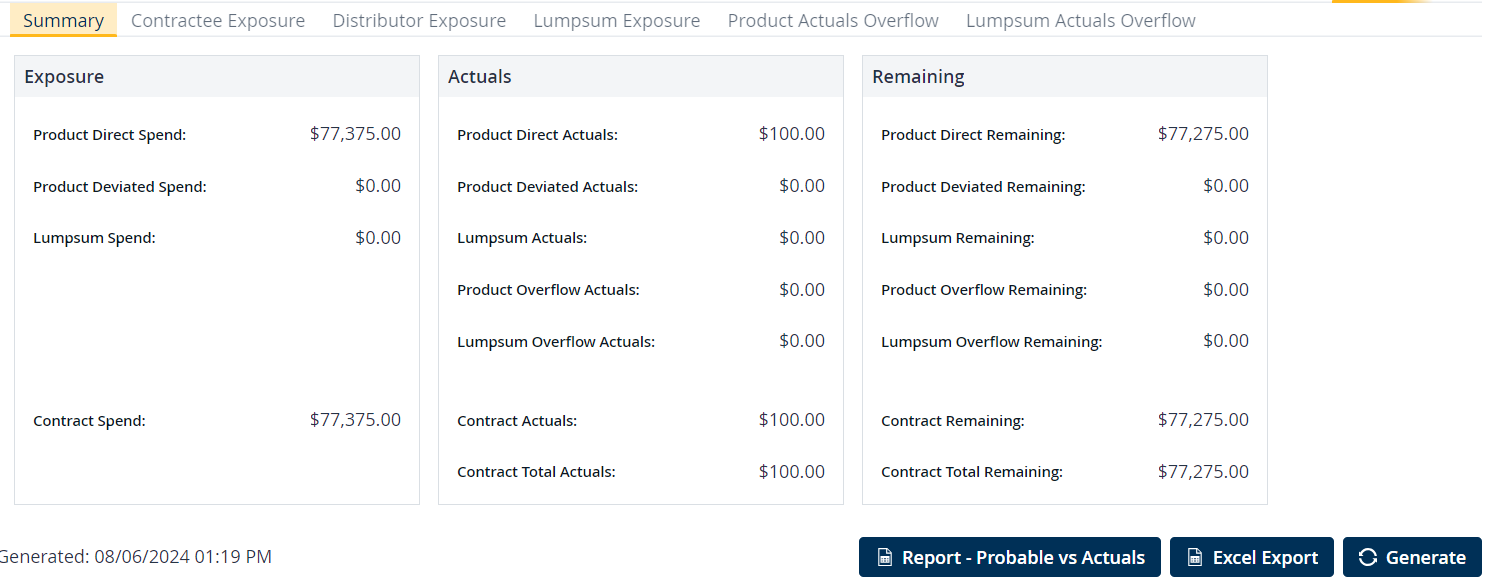Viewport: 1495px width, 584px height.
Task: Click the spreadsheet icon on Excel Export button
Action: point(1195,558)
